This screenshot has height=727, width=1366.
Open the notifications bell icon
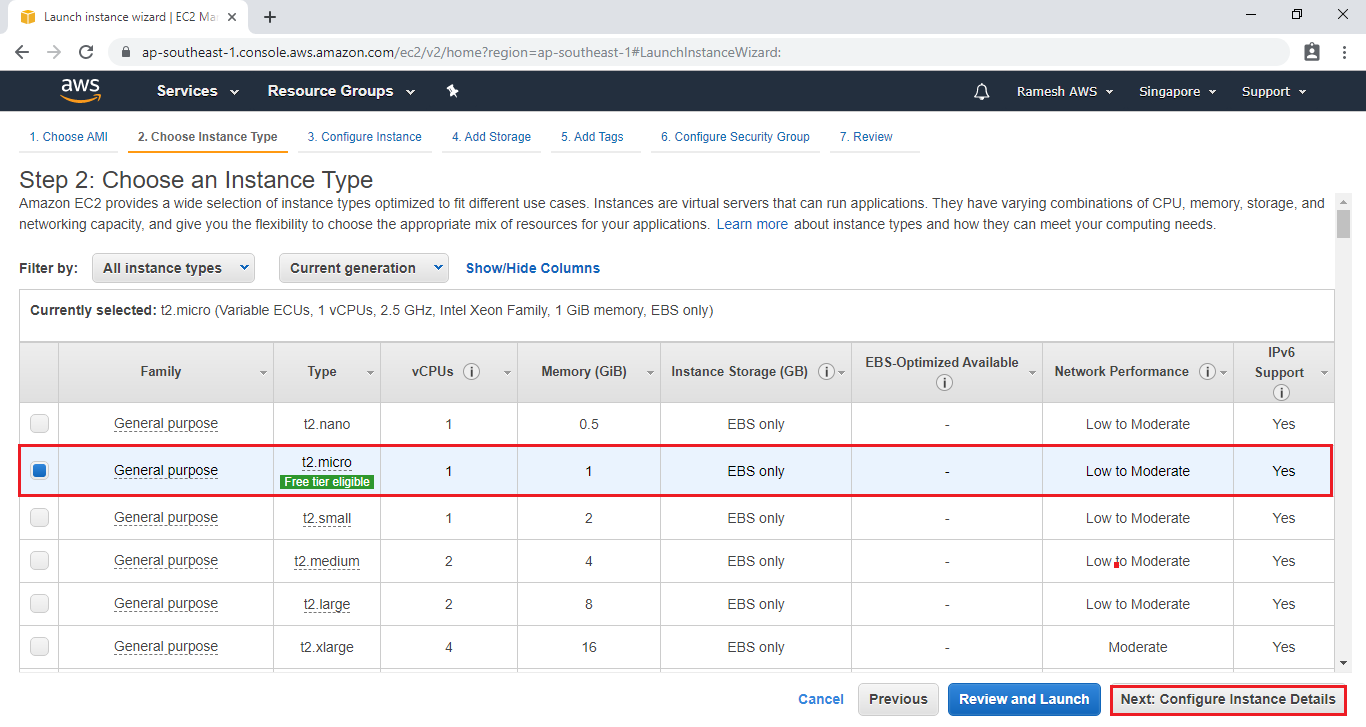(x=982, y=92)
